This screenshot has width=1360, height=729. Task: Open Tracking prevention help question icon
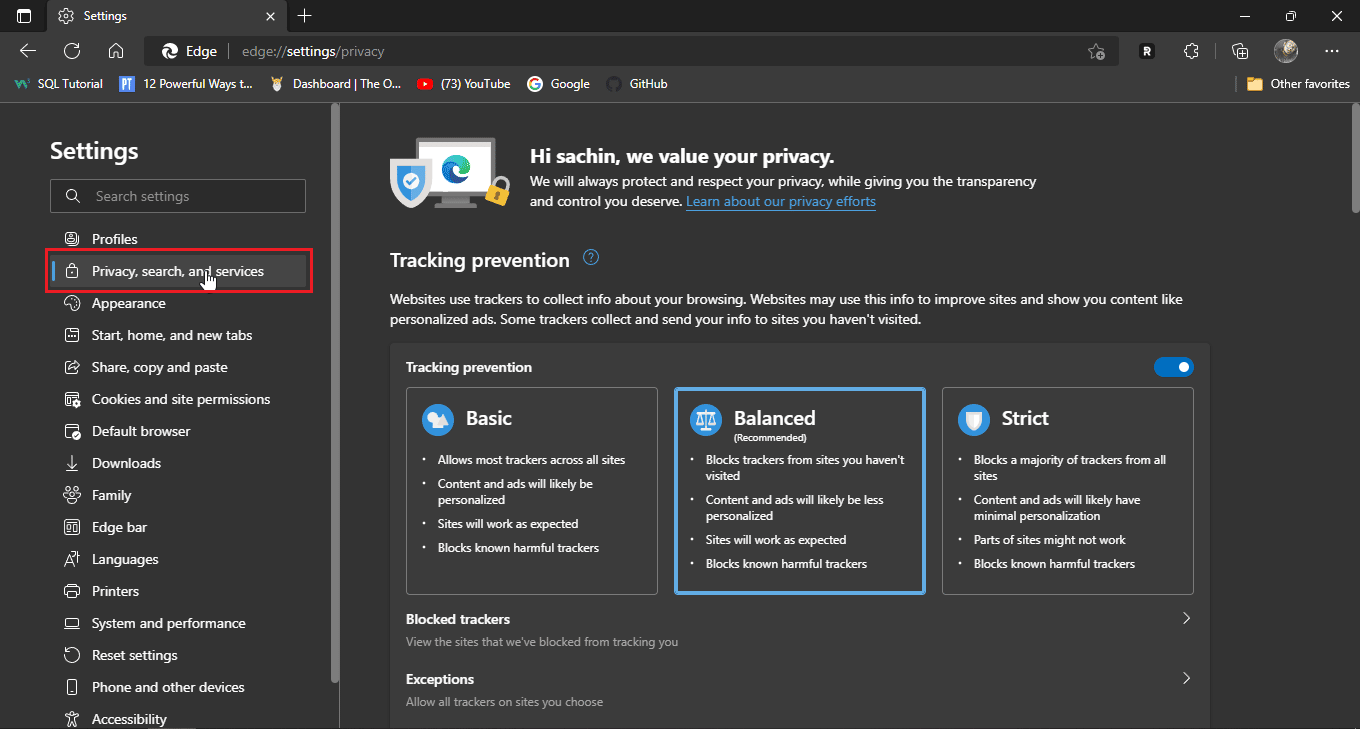click(x=591, y=258)
